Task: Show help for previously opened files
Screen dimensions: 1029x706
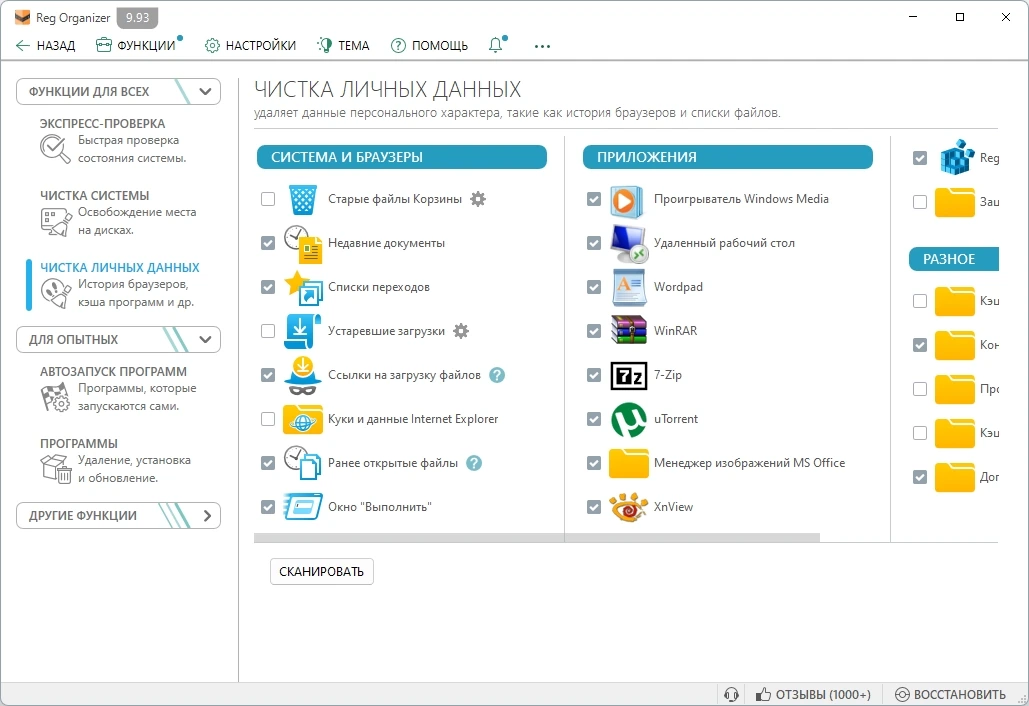Action: tap(474, 463)
